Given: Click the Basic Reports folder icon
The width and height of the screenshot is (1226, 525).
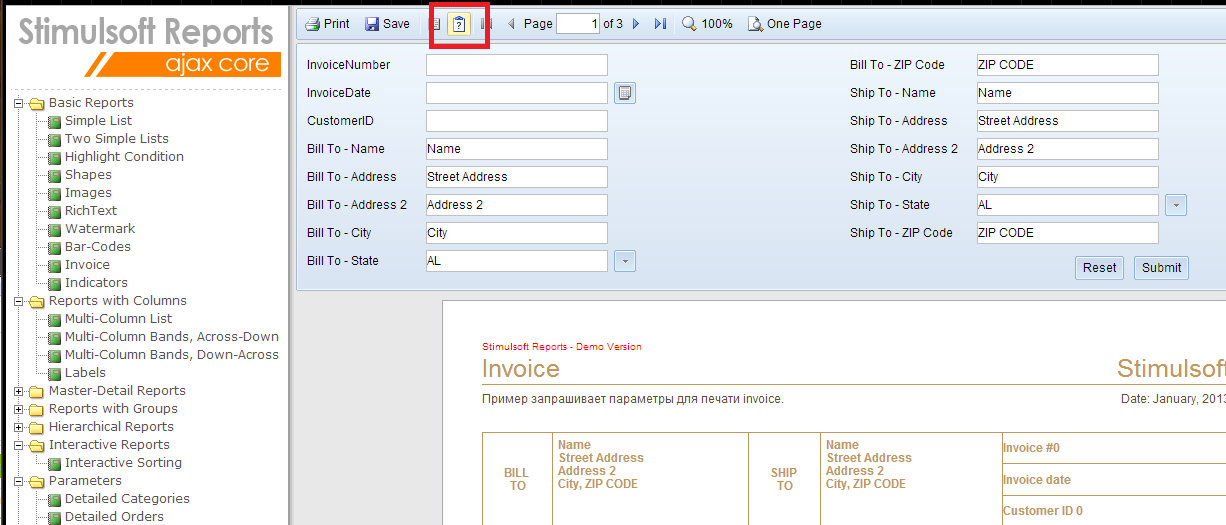Looking at the screenshot, I should click(x=37, y=103).
